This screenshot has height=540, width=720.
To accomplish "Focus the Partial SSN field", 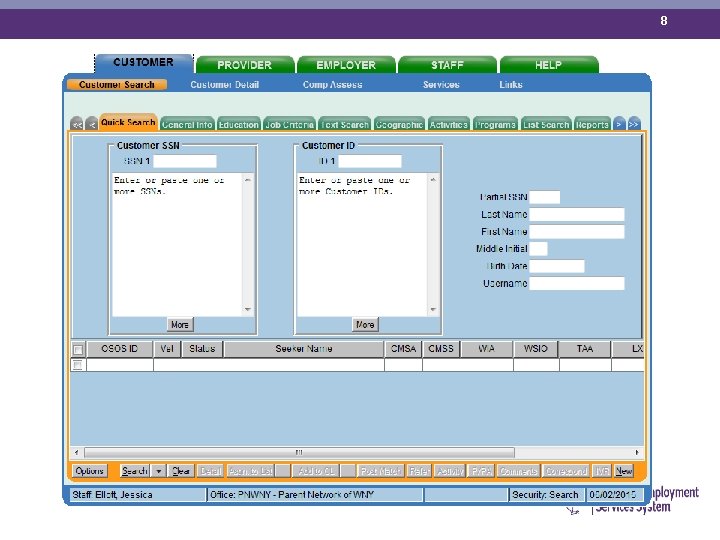I will click(x=545, y=197).
